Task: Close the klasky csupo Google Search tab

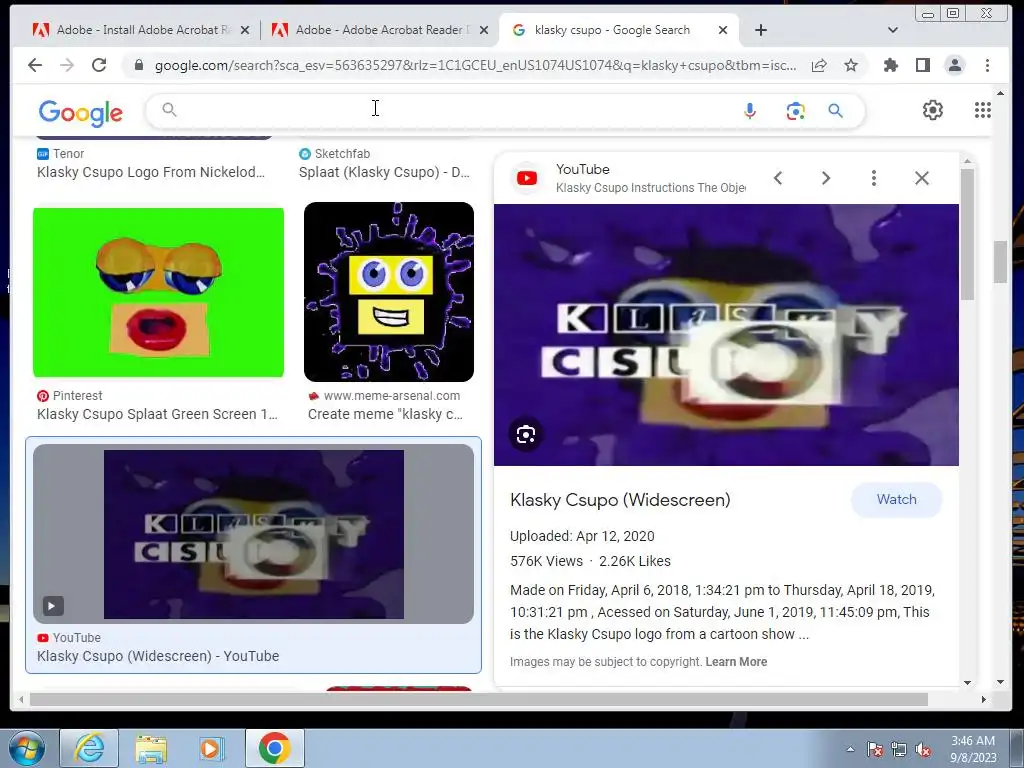Action: [x=723, y=30]
